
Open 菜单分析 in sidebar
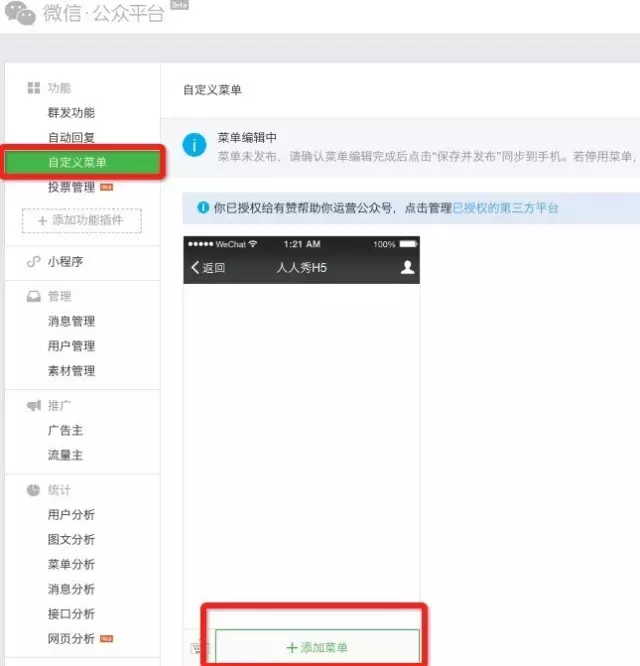coord(71,564)
